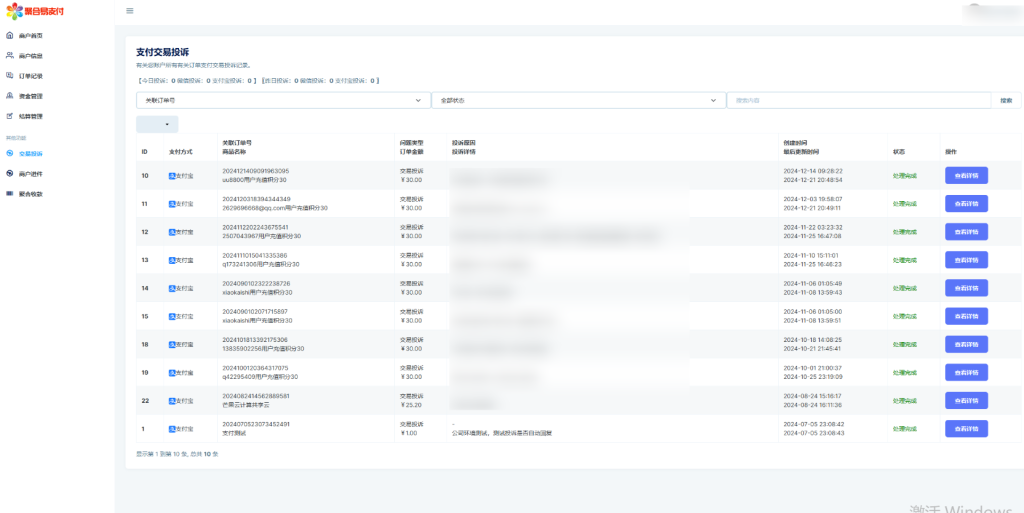This screenshot has width=1024, height=513.
Task: Click the Alipay icon in row ID 10
Action: click(171, 175)
